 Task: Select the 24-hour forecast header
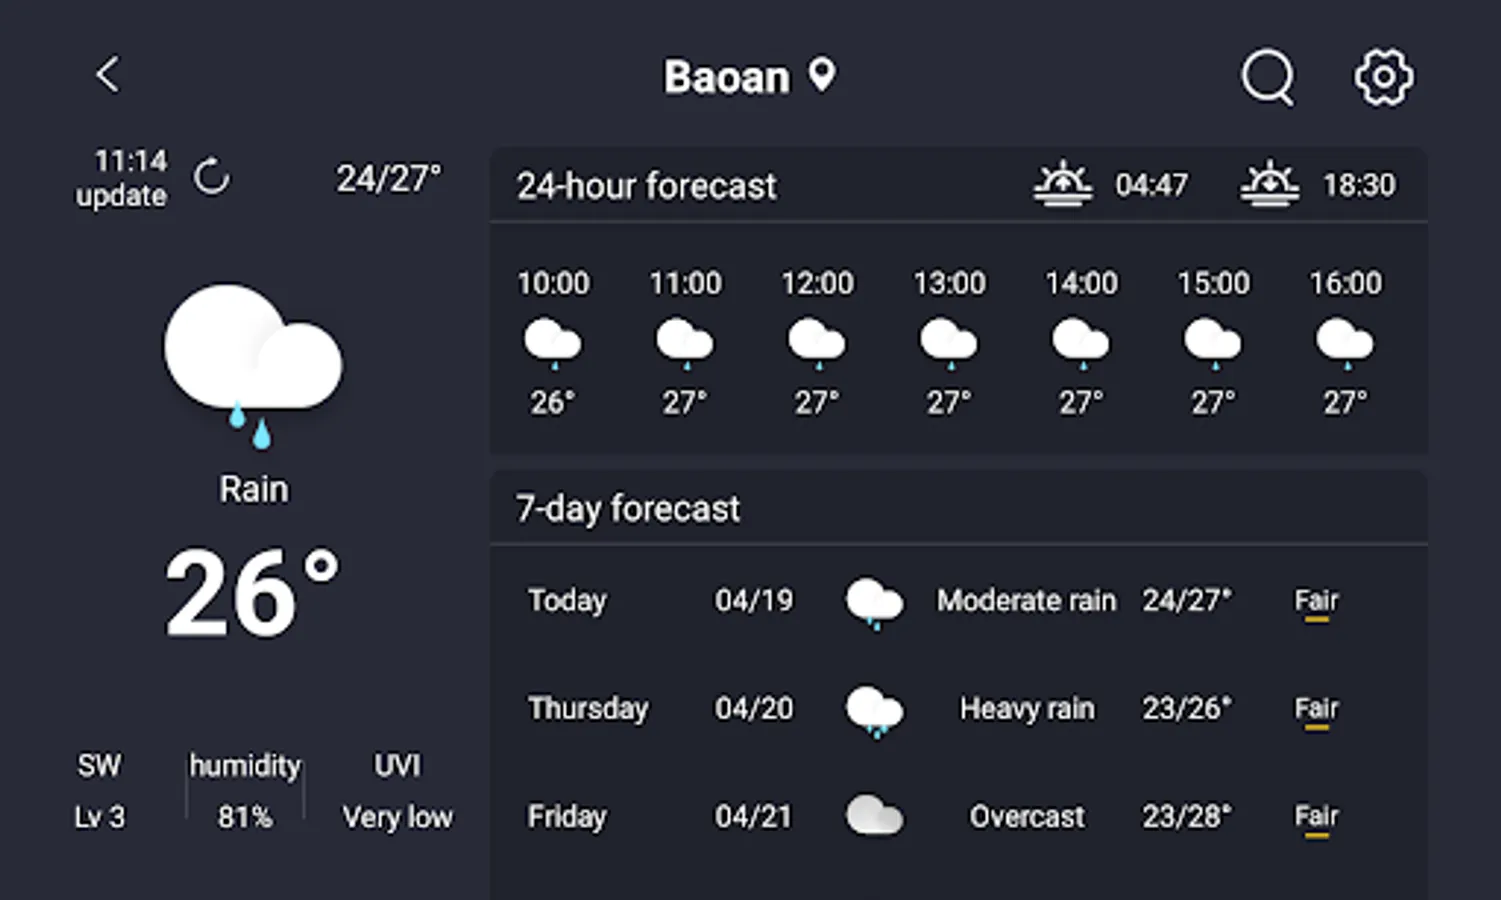[646, 186]
